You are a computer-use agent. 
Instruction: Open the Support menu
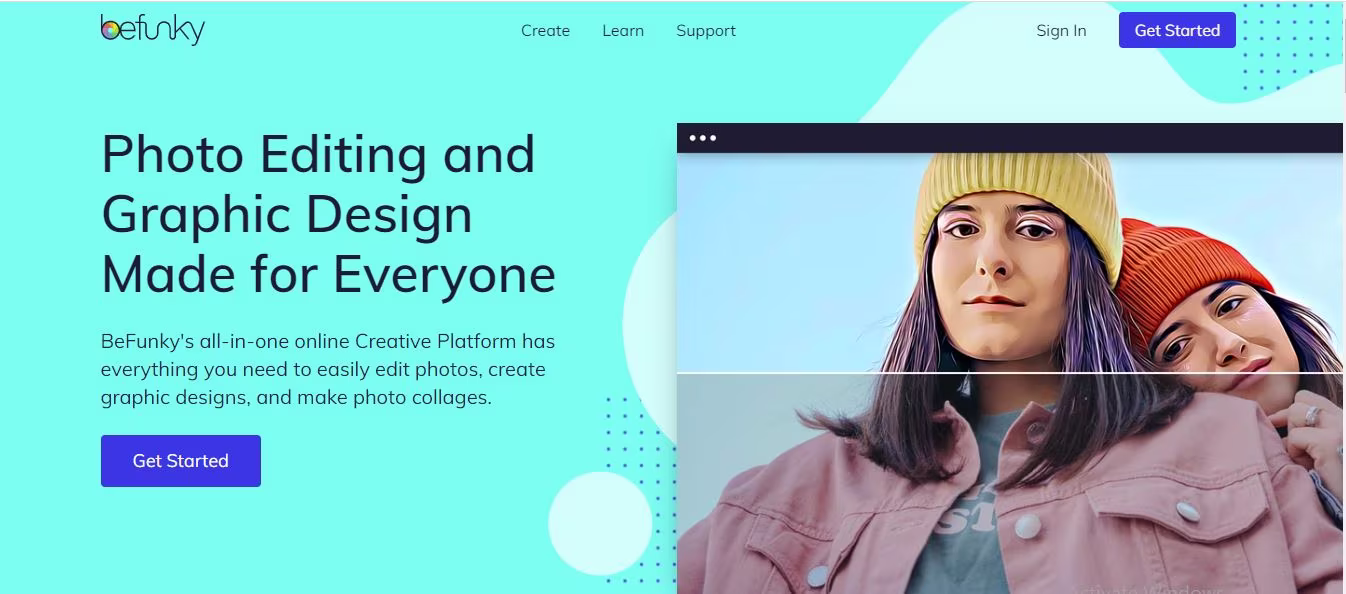pyautogui.click(x=705, y=30)
